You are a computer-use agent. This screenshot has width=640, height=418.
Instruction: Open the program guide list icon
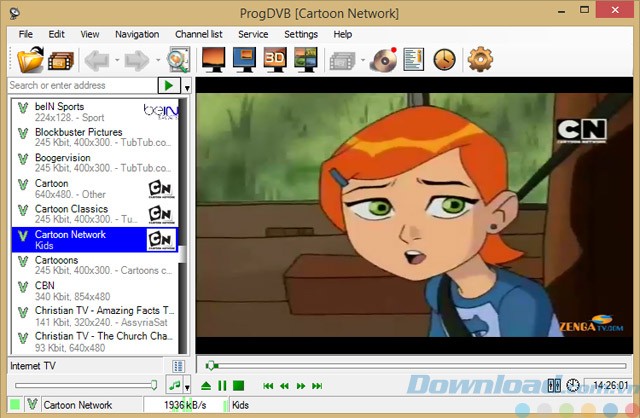click(414, 60)
